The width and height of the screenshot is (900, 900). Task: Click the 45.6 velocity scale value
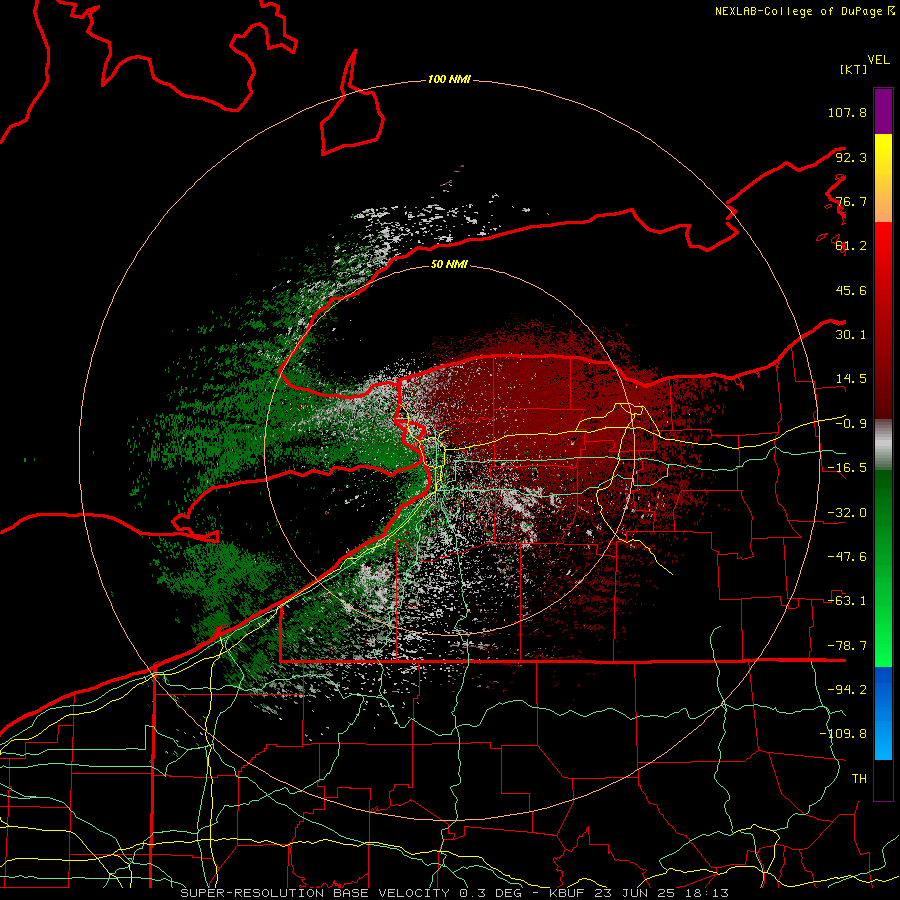tap(851, 290)
